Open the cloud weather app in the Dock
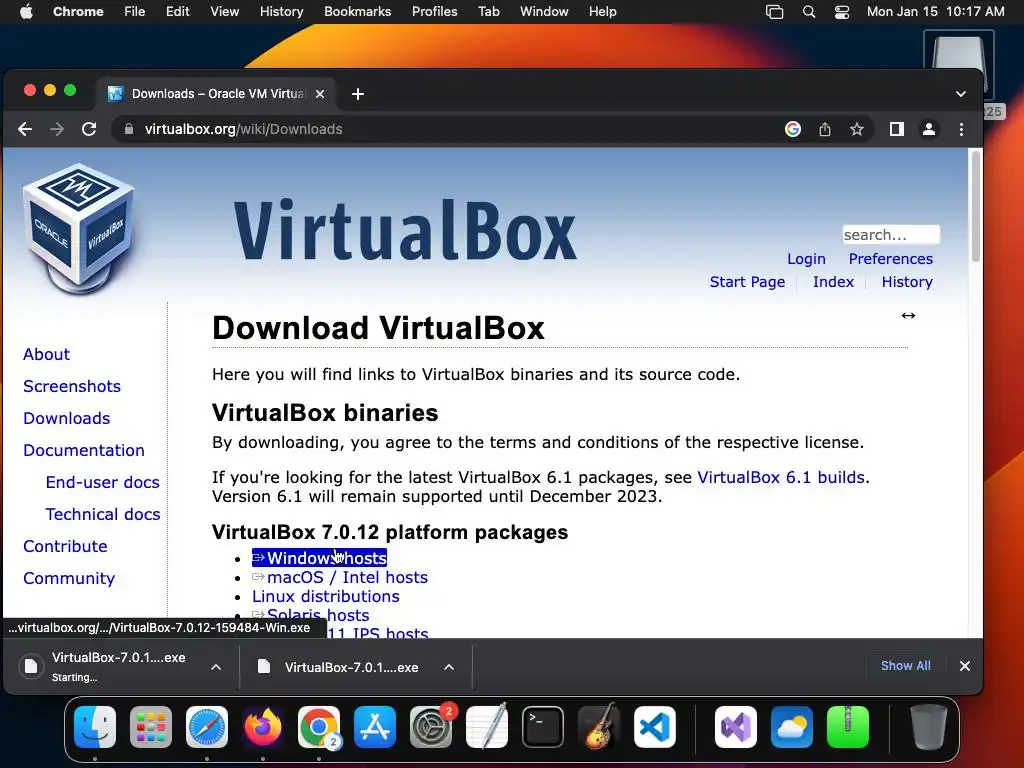Image resolution: width=1024 pixels, height=768 pixels. click(x=792, y=727)
